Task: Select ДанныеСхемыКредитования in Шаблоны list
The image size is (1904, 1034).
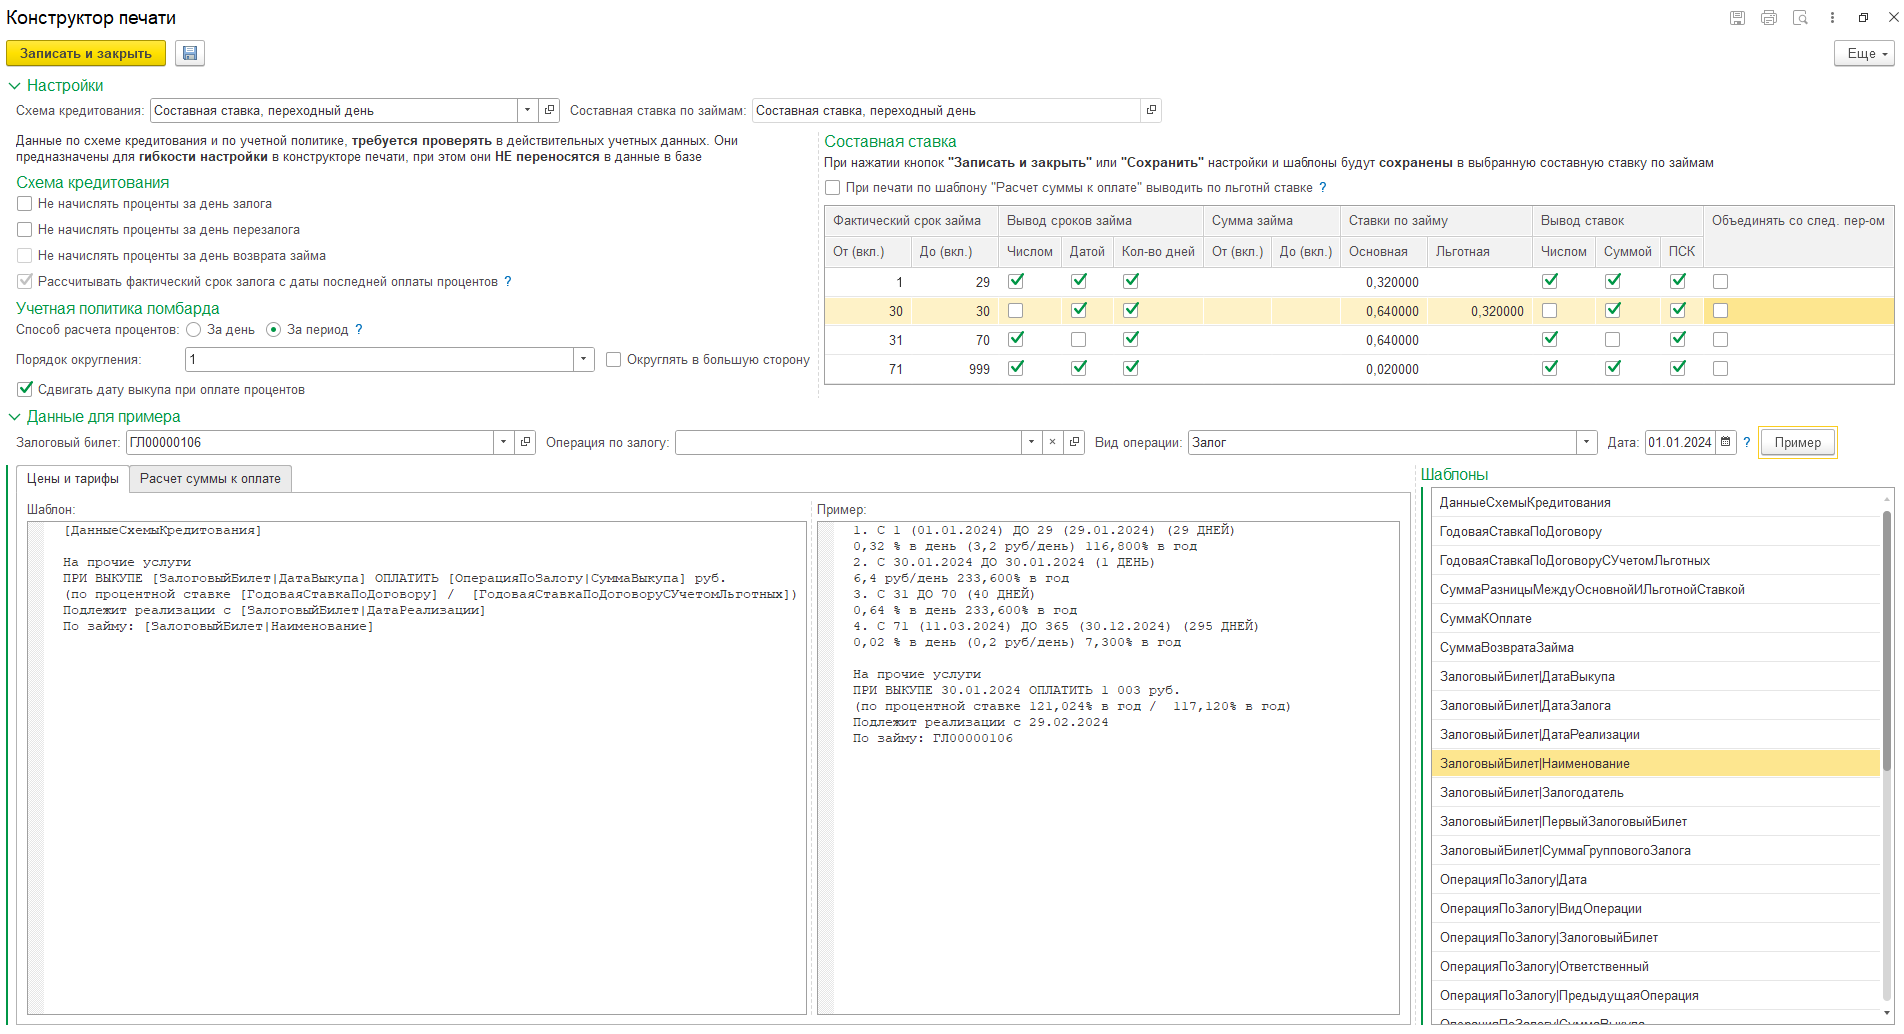Action: tap(1656, 503)
